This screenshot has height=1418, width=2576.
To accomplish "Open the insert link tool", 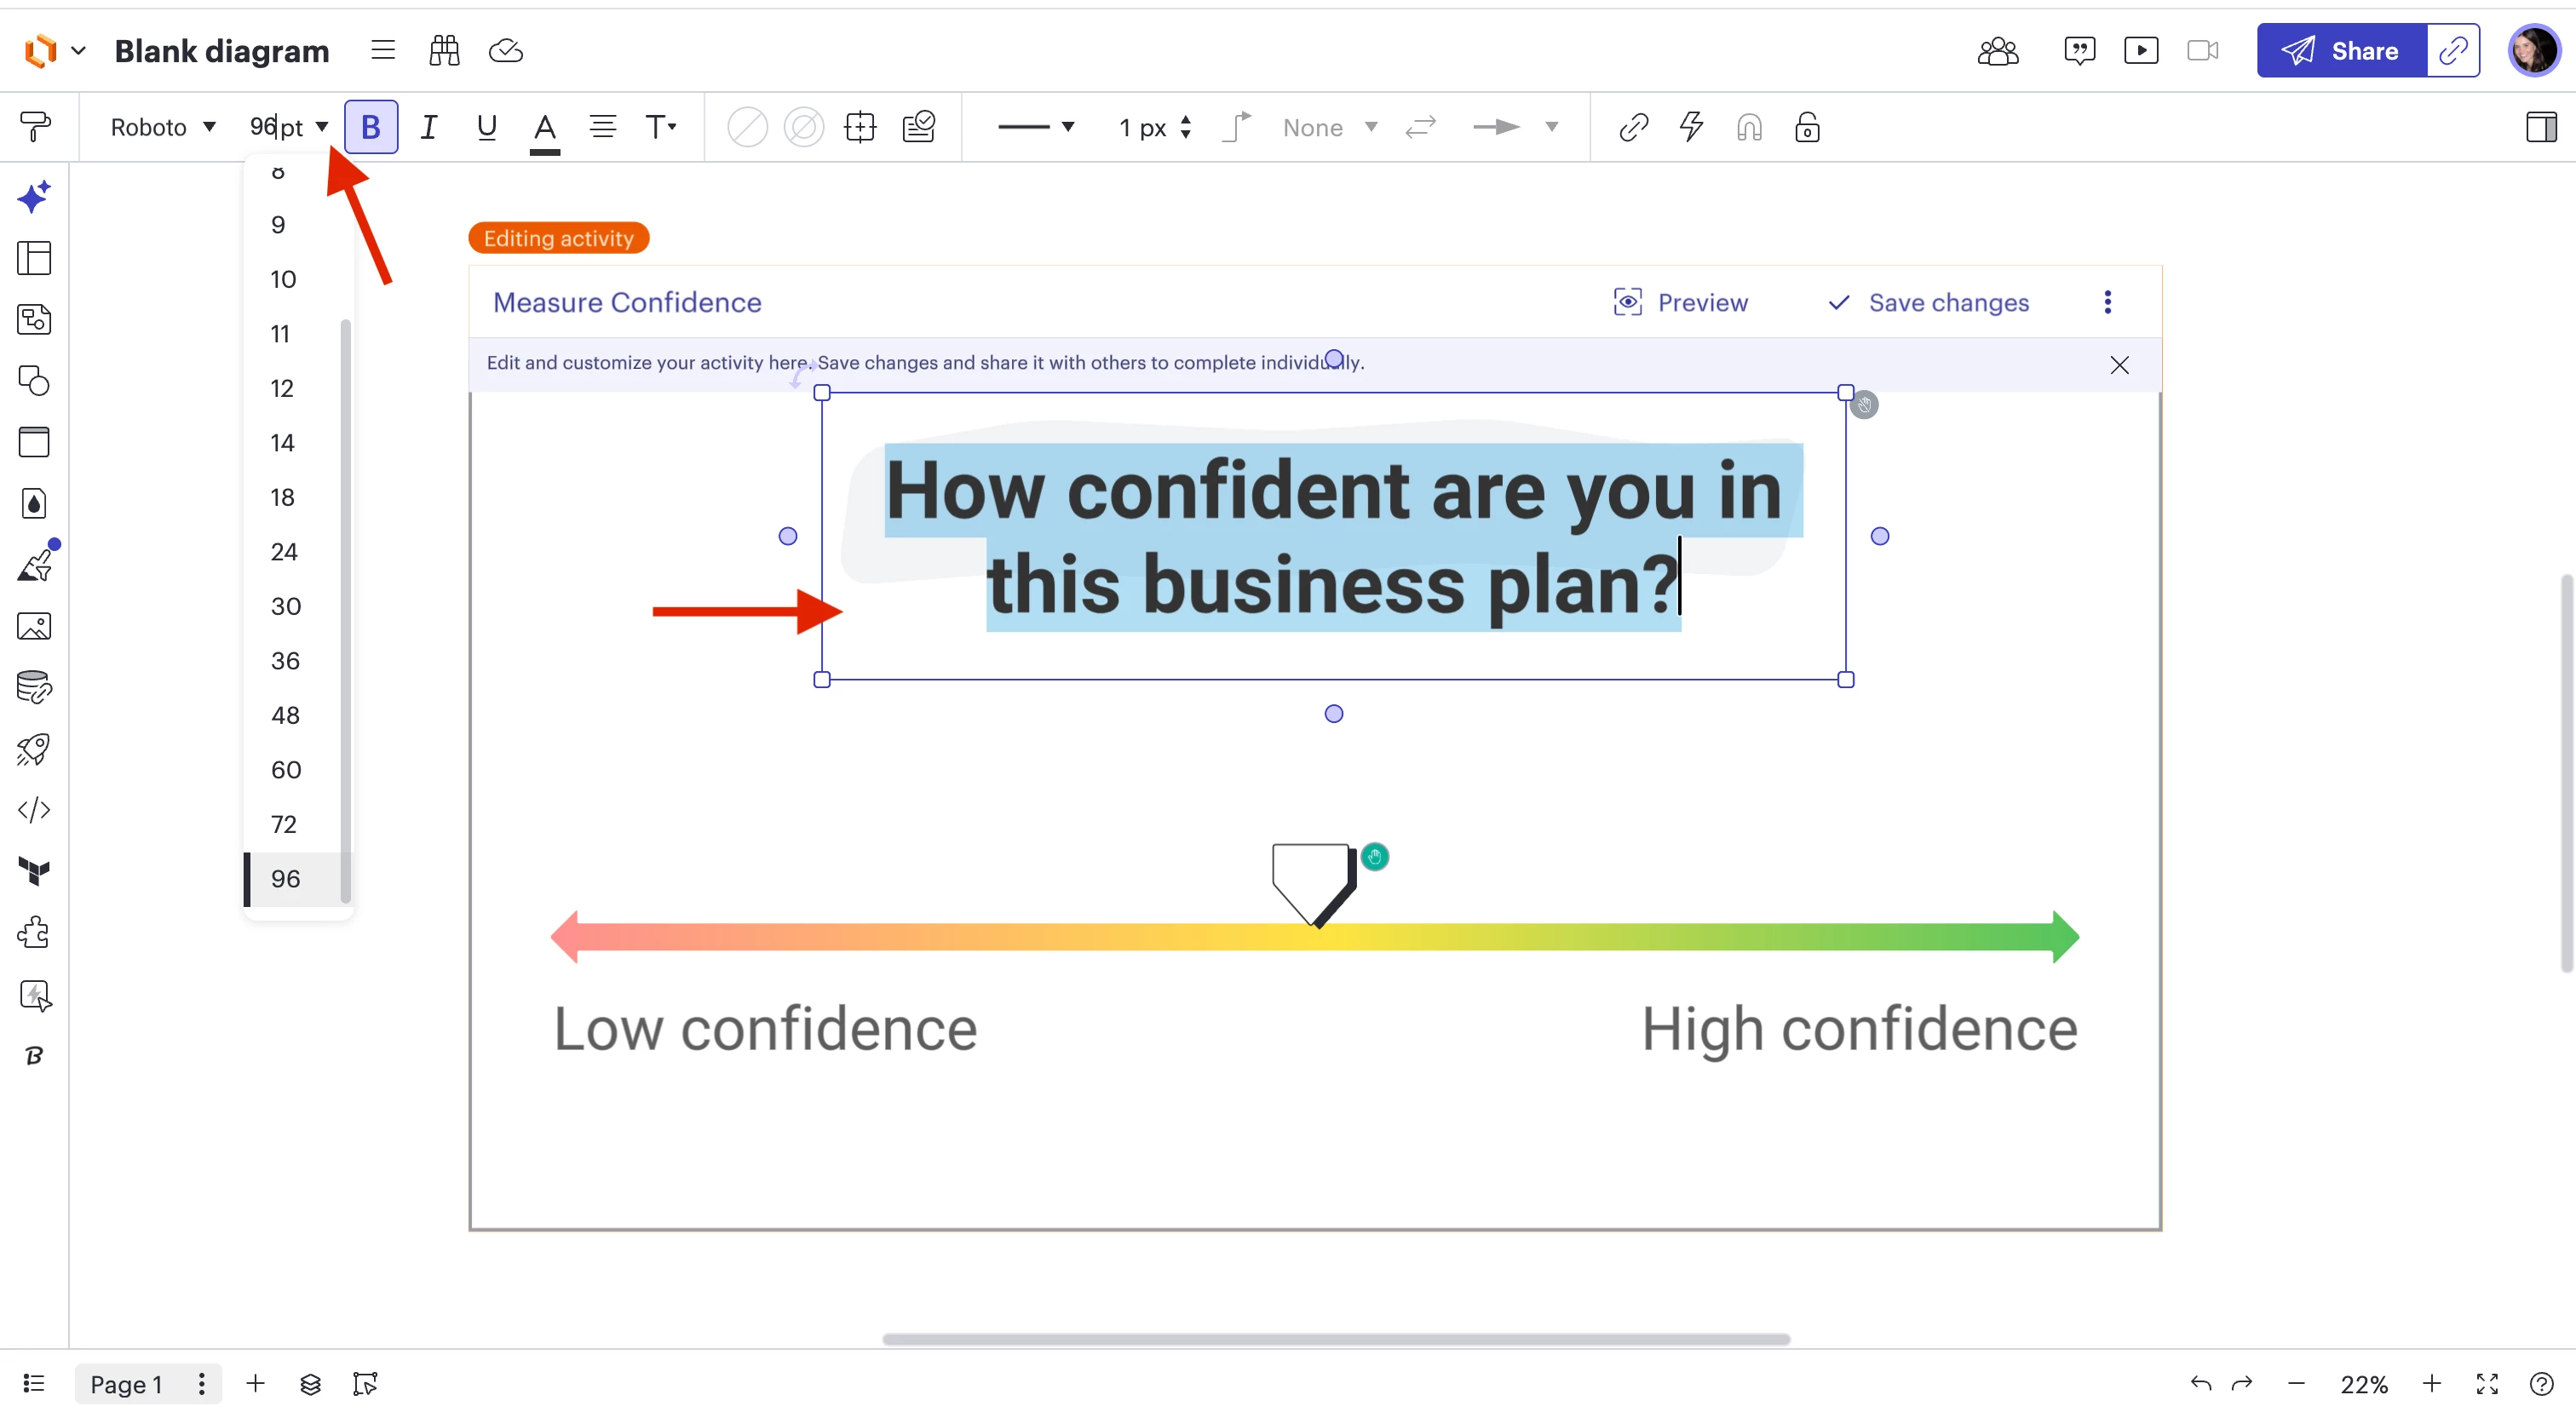I will (1633, 127).
